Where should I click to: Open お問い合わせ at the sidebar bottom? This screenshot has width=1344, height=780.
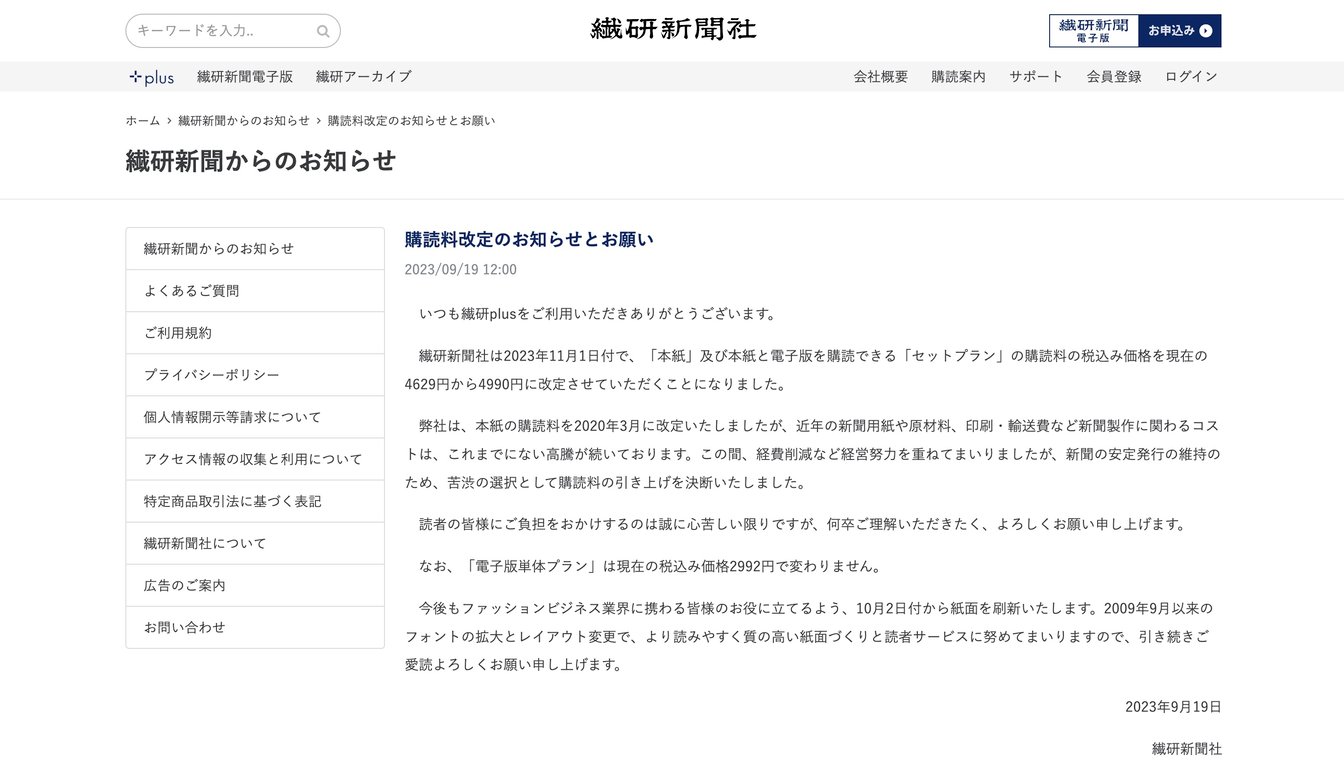[184, 627]
